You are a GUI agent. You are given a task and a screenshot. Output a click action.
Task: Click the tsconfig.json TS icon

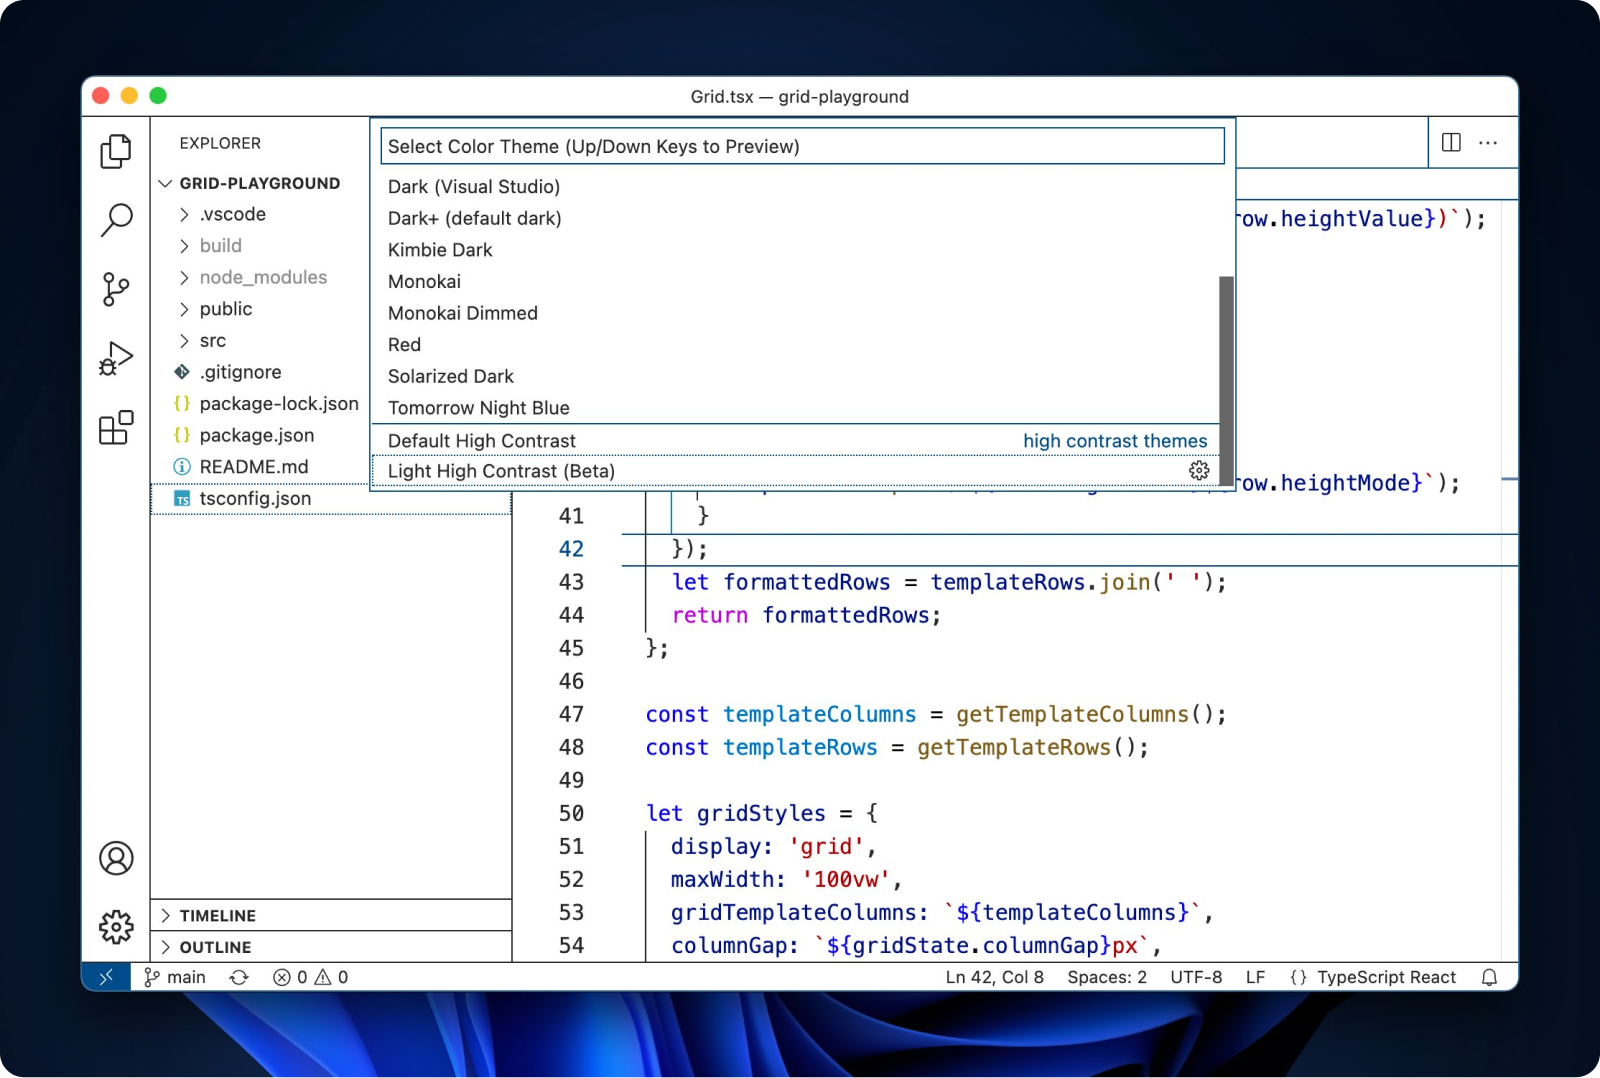tap(182, 498)
